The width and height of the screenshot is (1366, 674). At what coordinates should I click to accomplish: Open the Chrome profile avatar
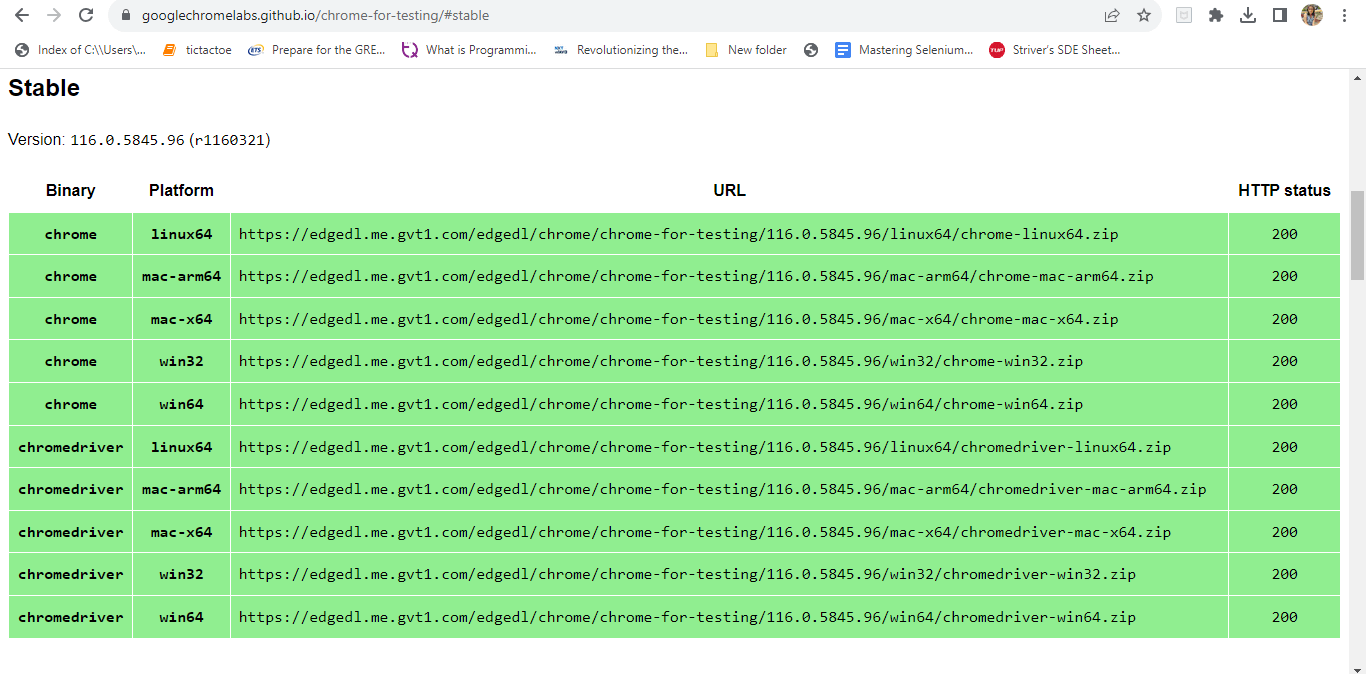coord(1312,15)
